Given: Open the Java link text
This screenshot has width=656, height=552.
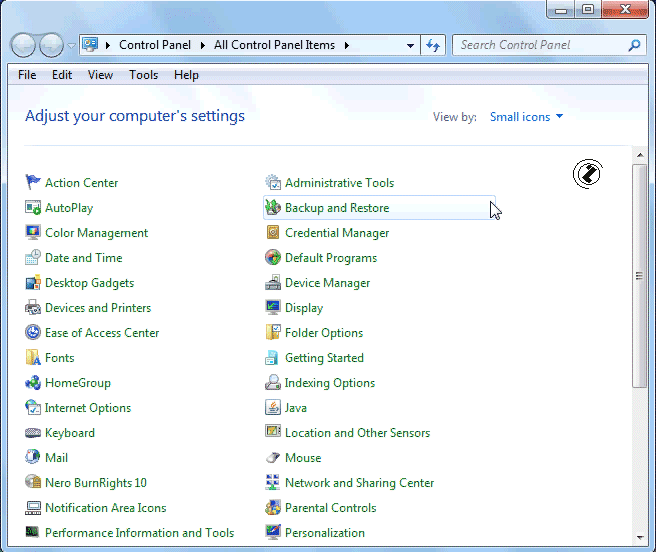Looking at the screenshot, I should coord(295,408).
